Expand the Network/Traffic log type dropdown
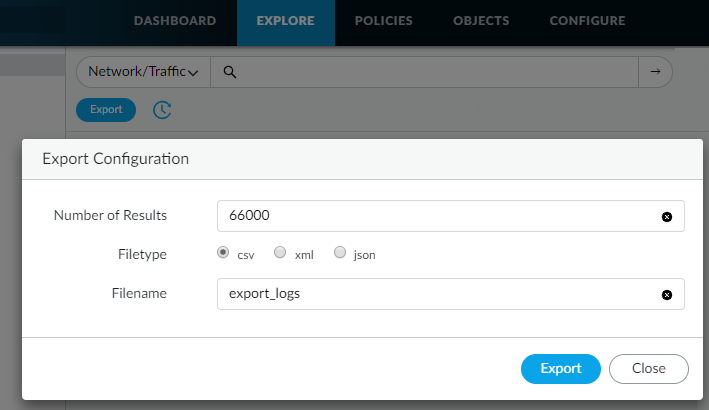The image size is (709, 410). coord(143,72)
